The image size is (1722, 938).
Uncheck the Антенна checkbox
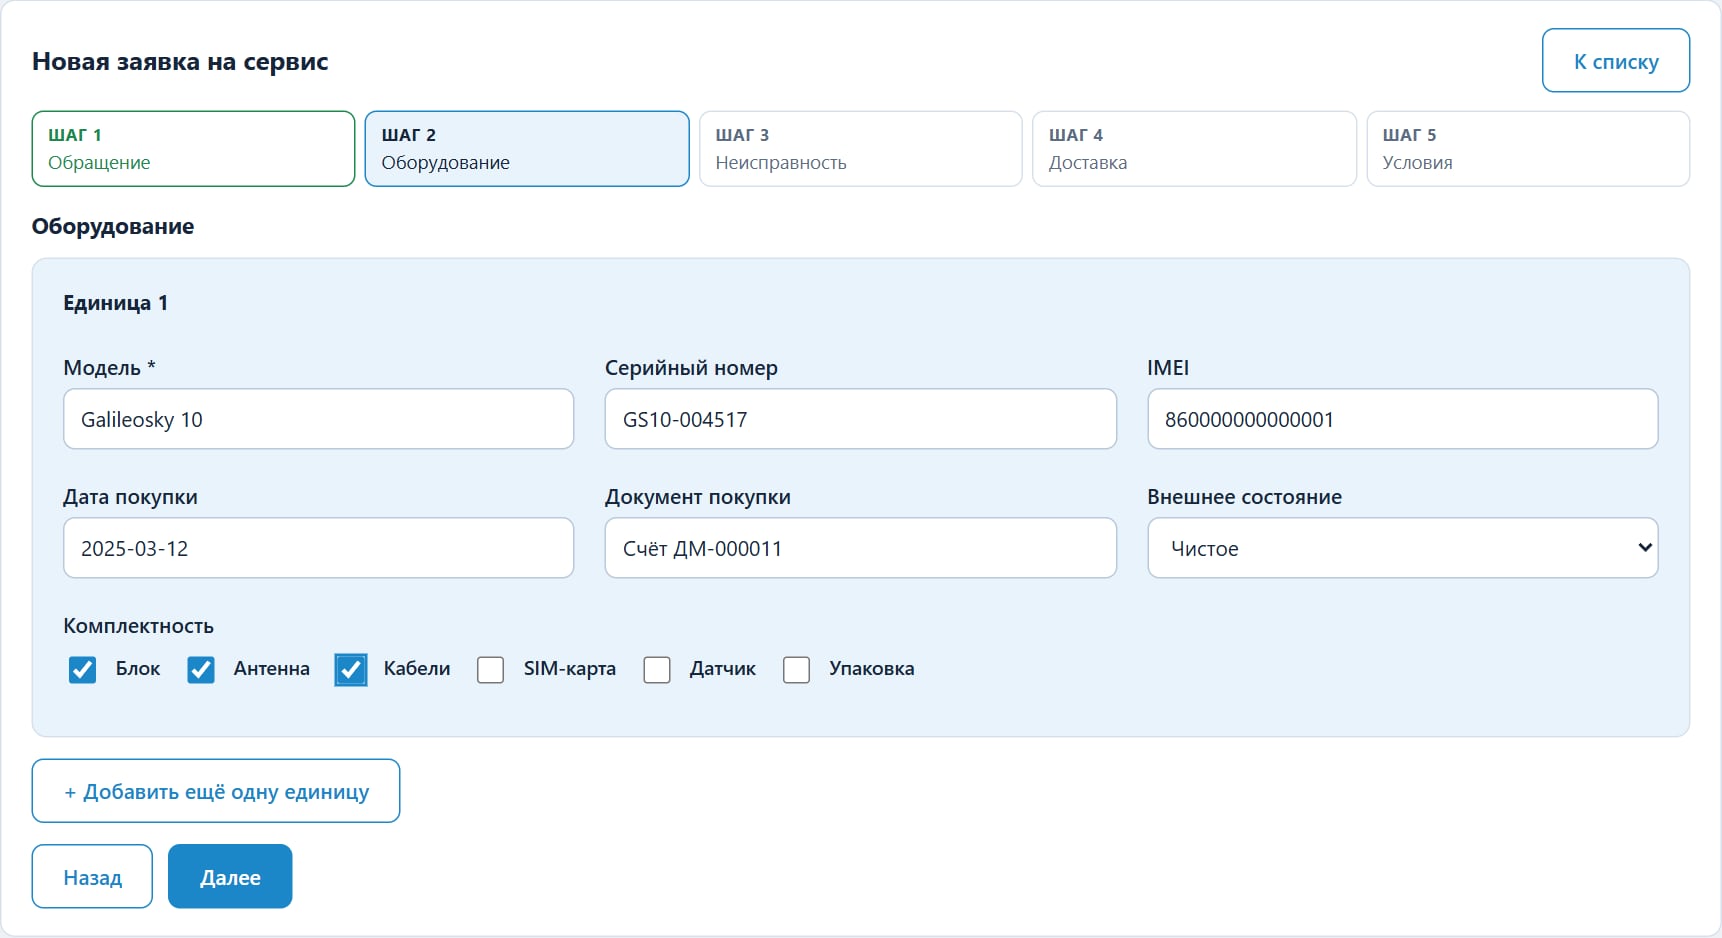(x=201, y=670)
